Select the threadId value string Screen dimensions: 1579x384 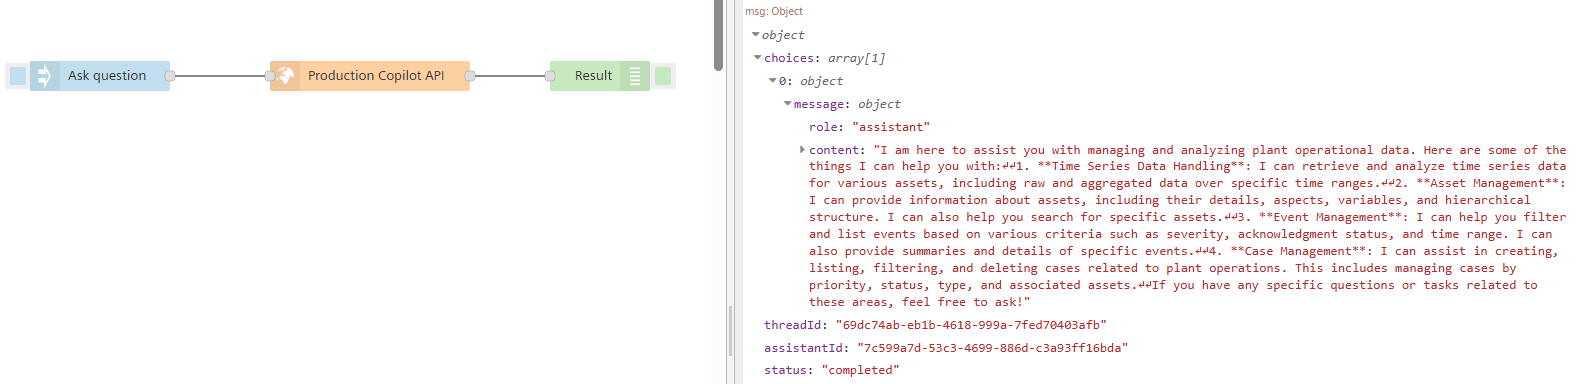[971, 325]
